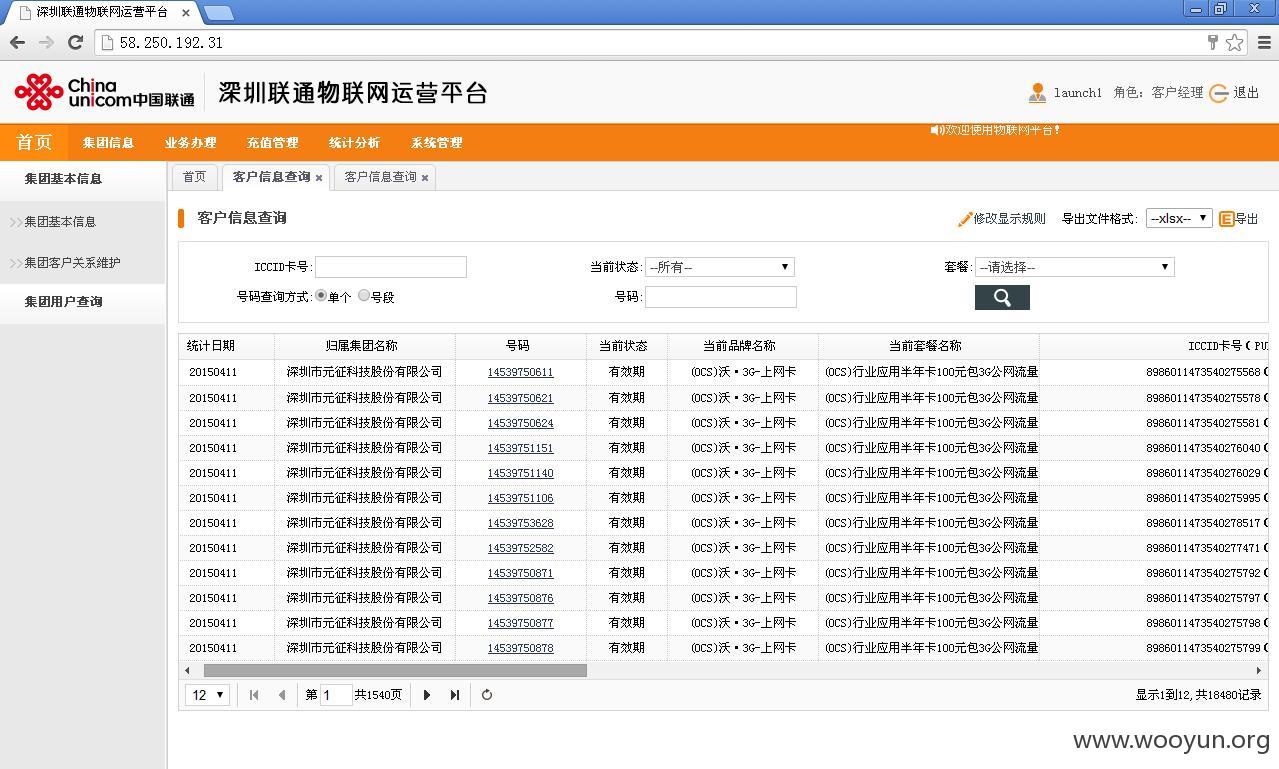Click the browser forward arrow

(46, 42)
